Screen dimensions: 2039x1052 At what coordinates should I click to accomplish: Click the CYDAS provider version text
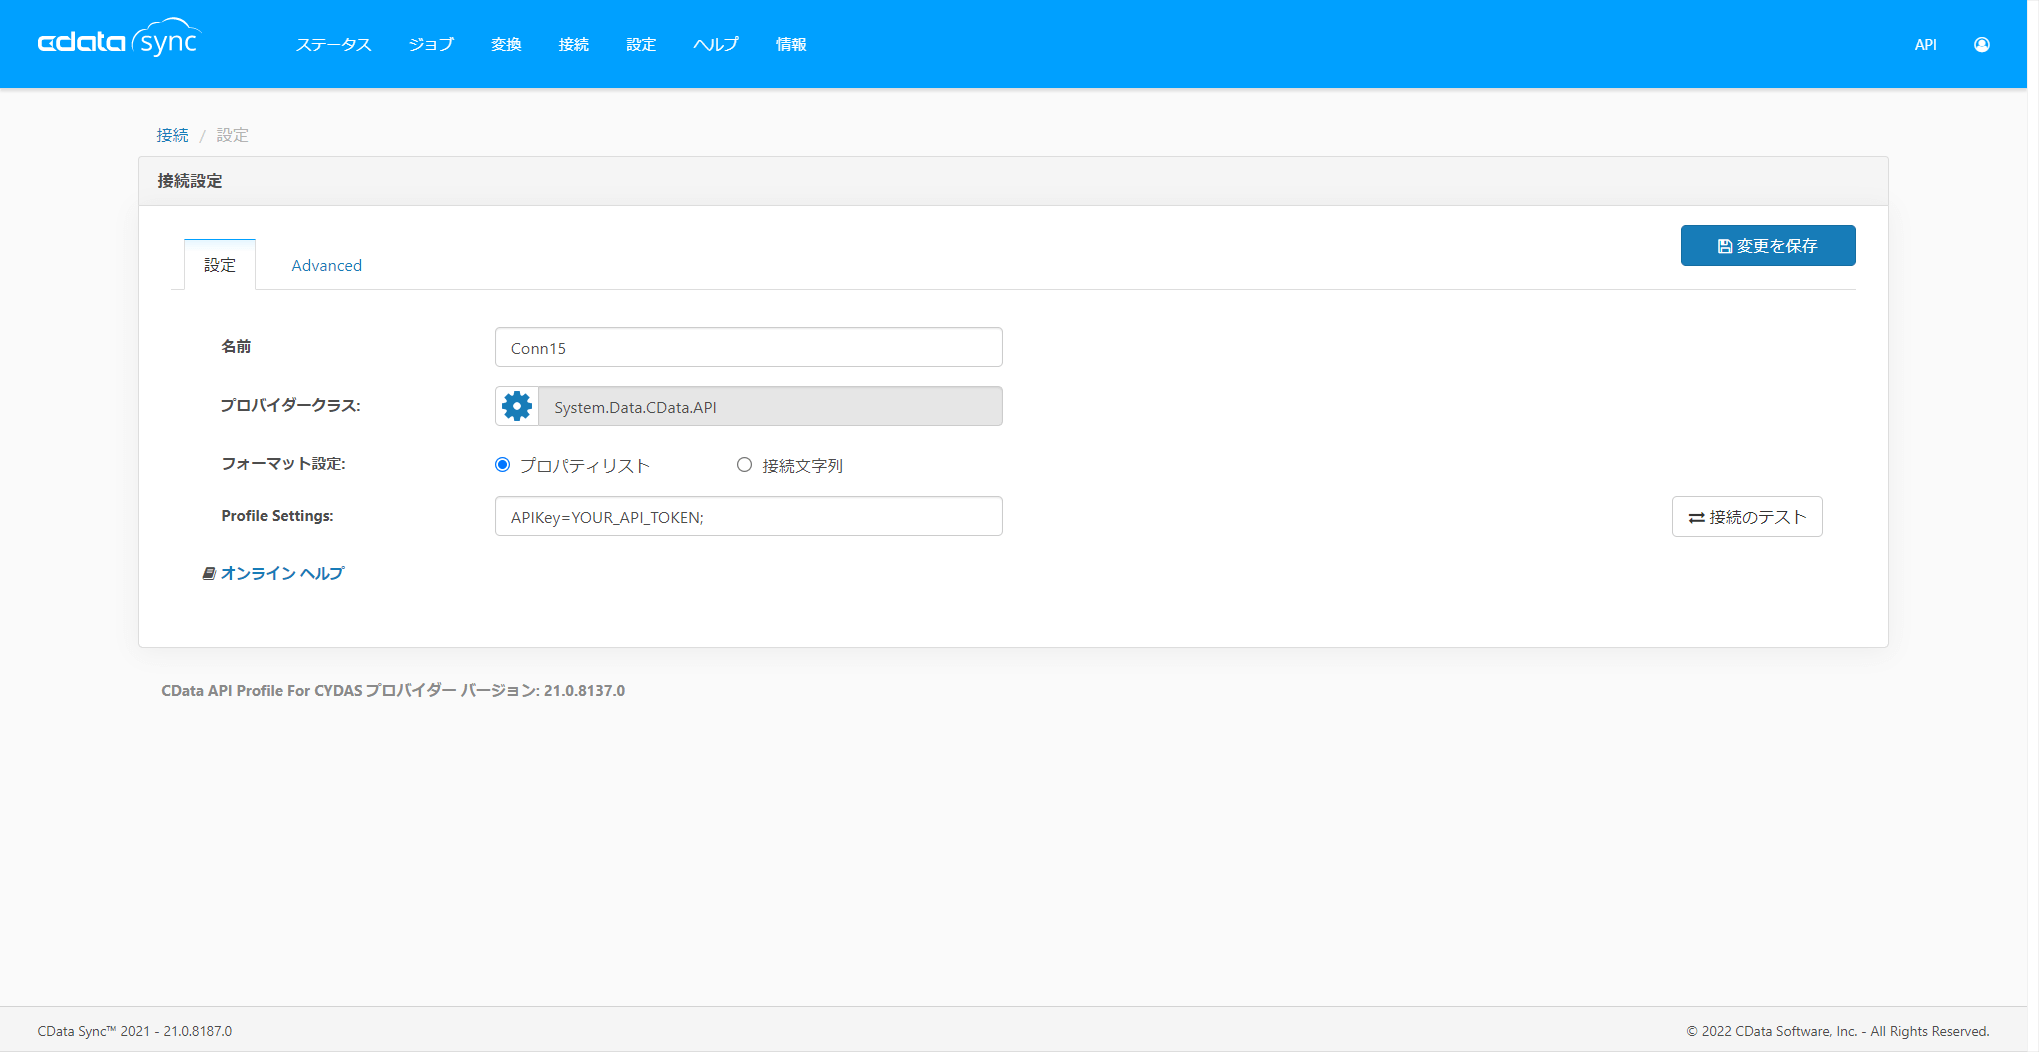click(393, 691)
